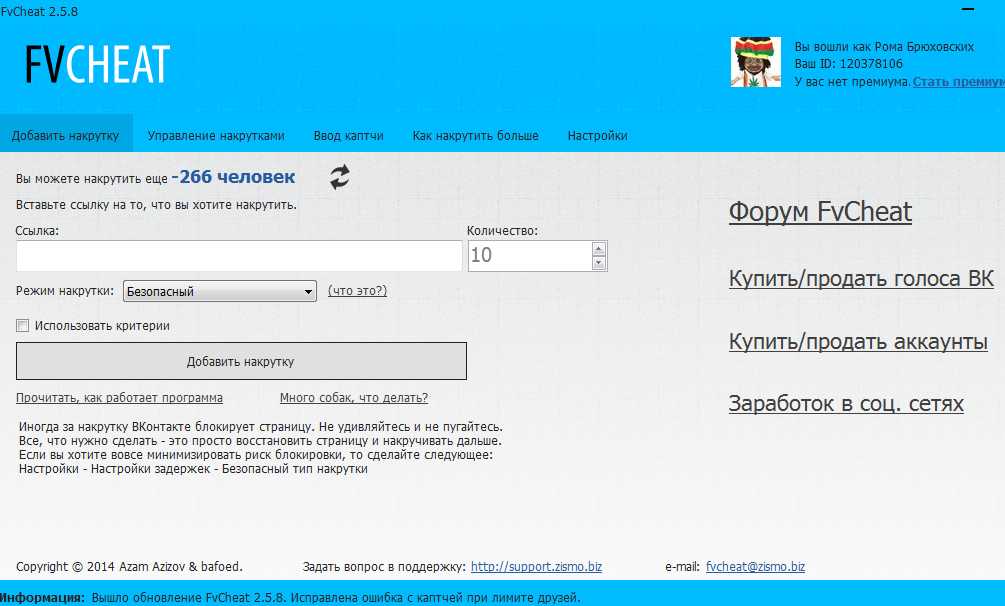Click the FvCheat 2.5.8 window title
The width and height of the screenshot is (1005, 606).
39,12
